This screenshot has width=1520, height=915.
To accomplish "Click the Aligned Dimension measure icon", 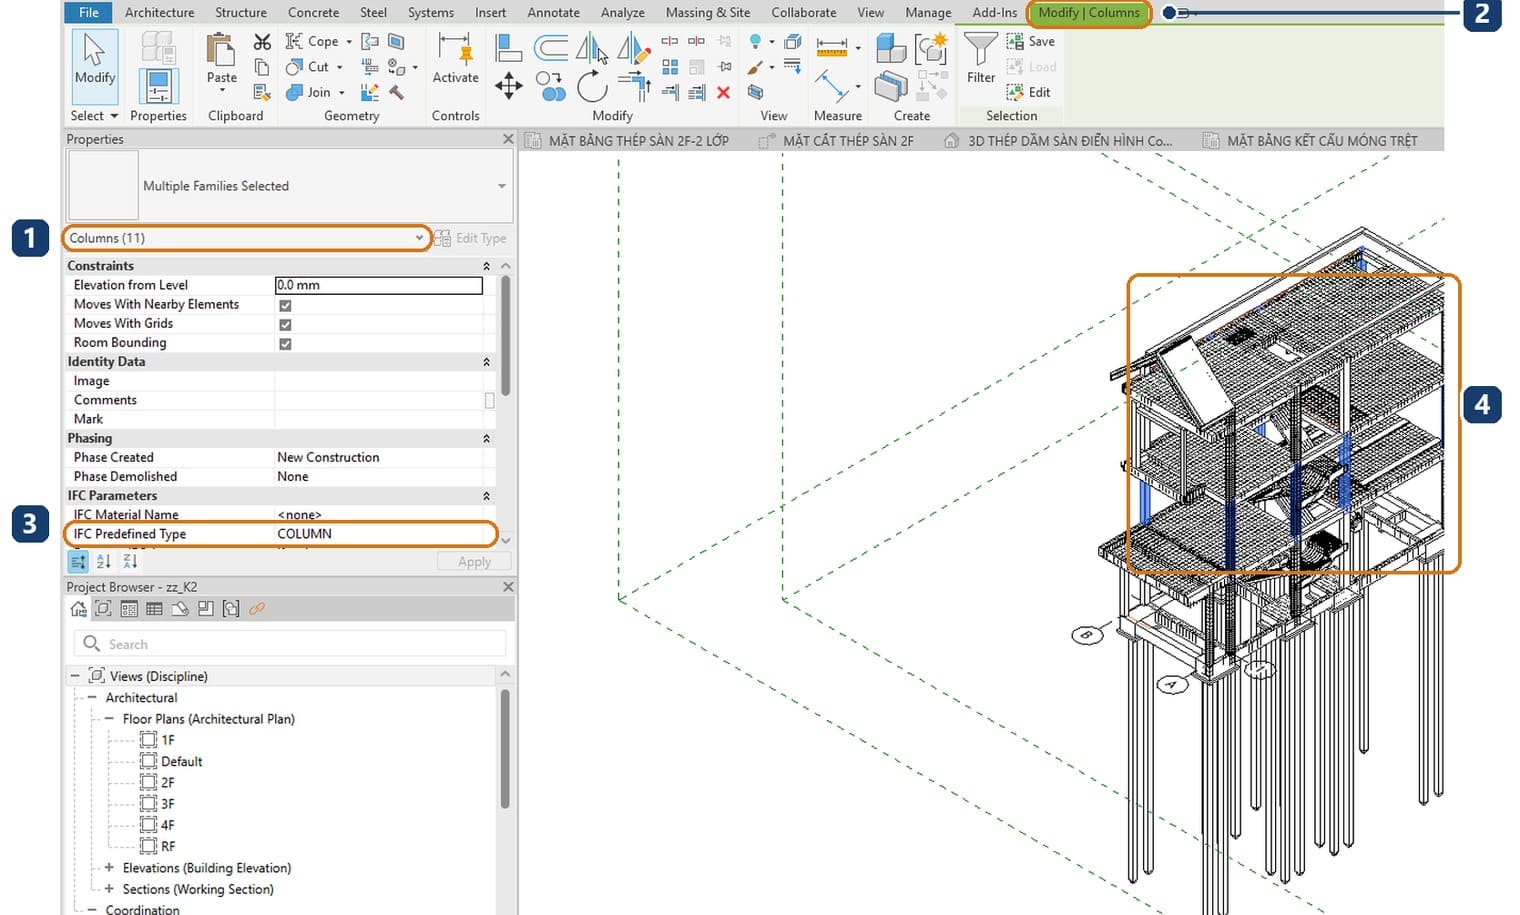I will [x=832, y=46].
